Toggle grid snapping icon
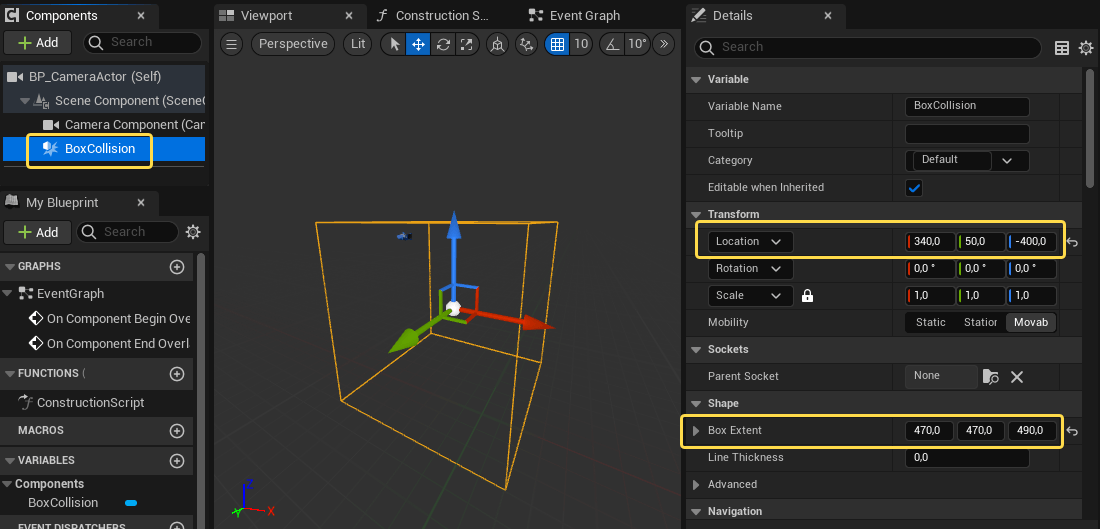 558,44
